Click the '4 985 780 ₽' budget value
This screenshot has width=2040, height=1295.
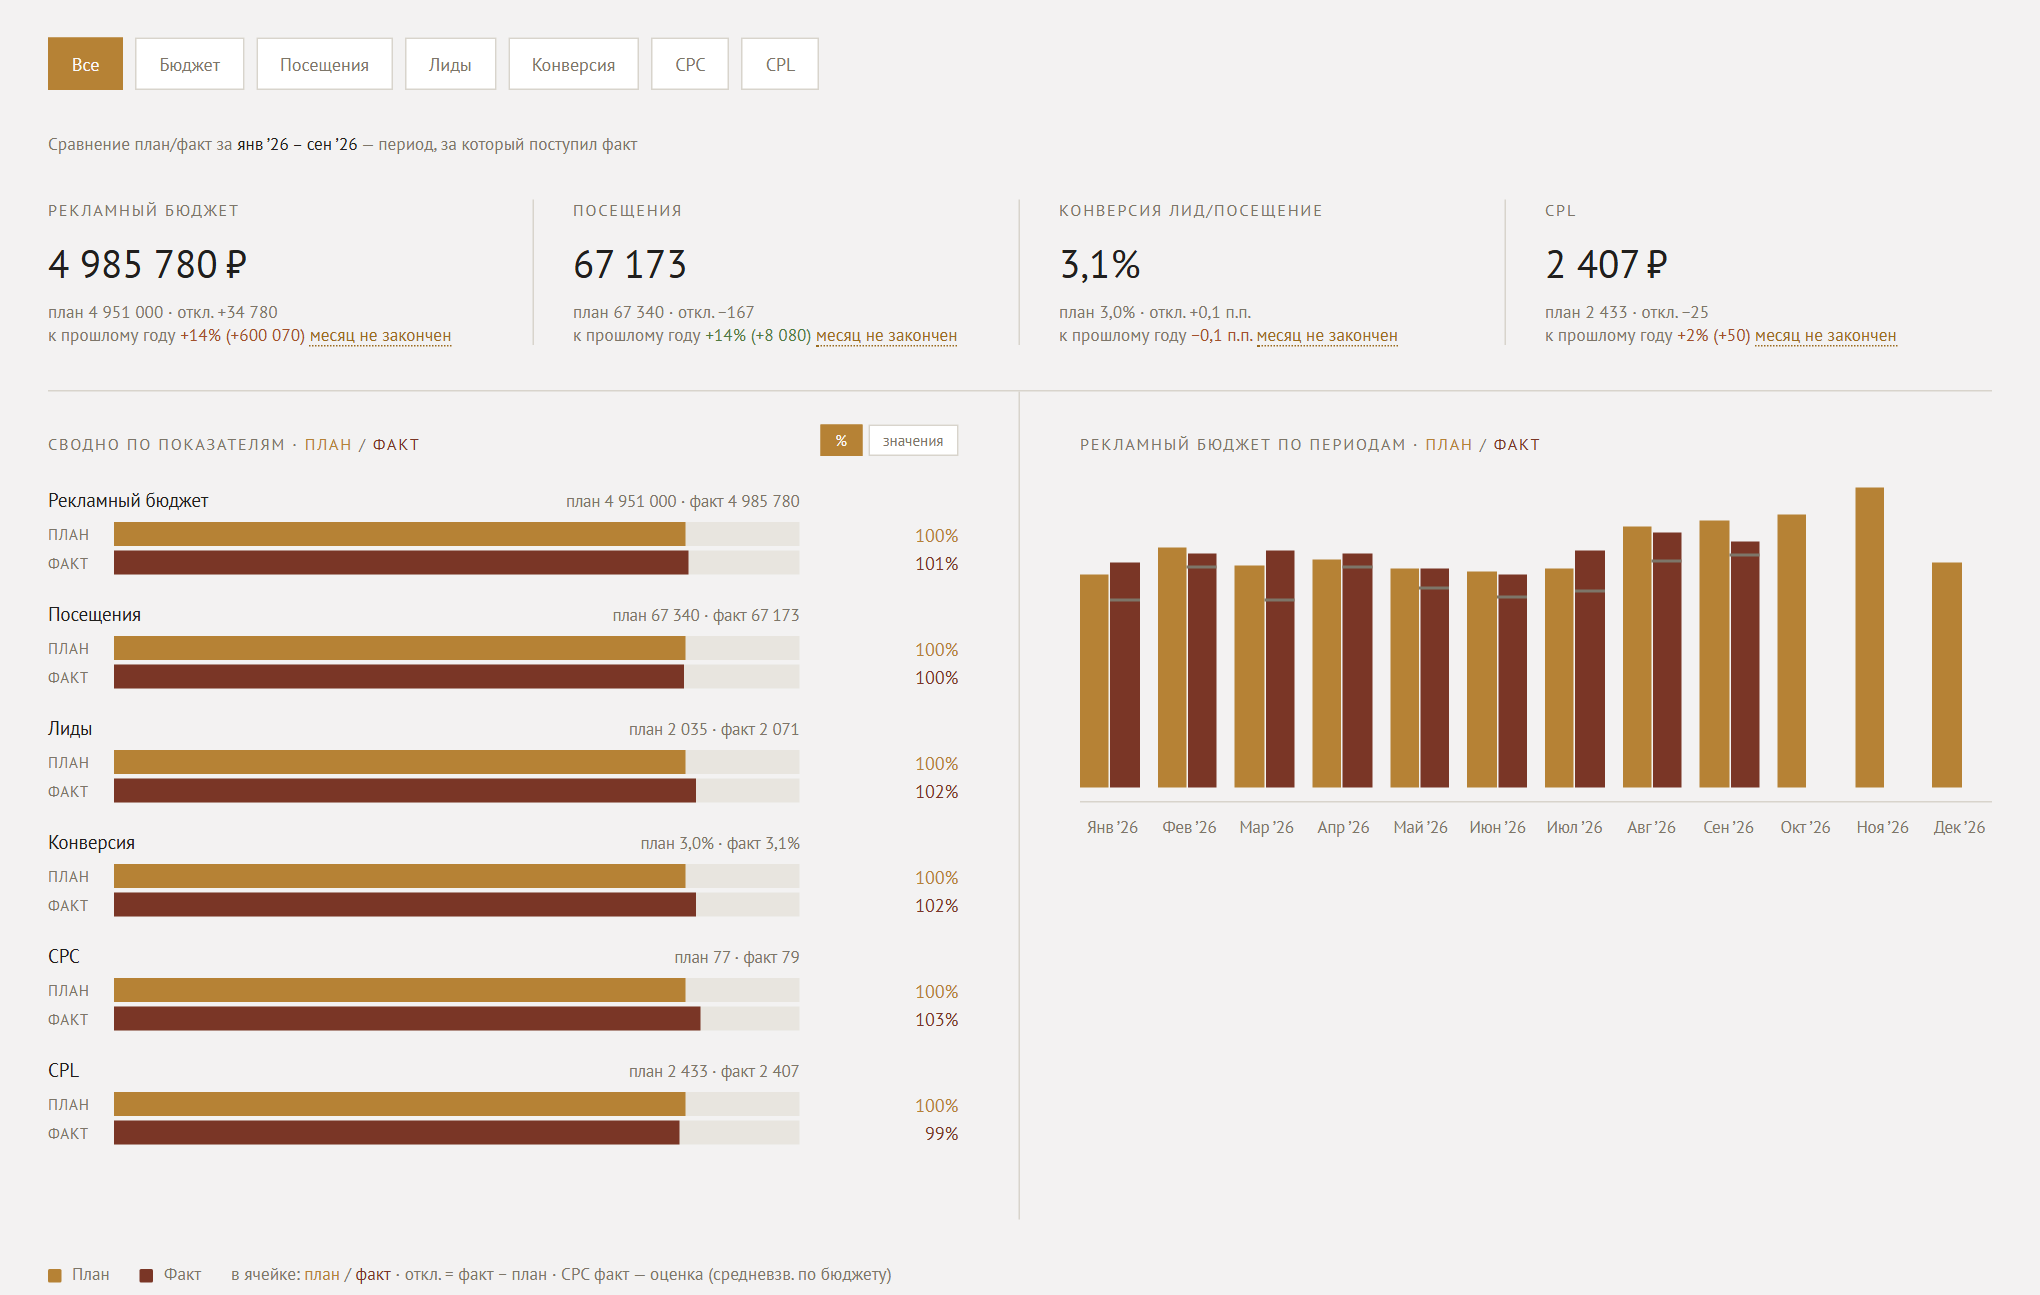(147, 265)
